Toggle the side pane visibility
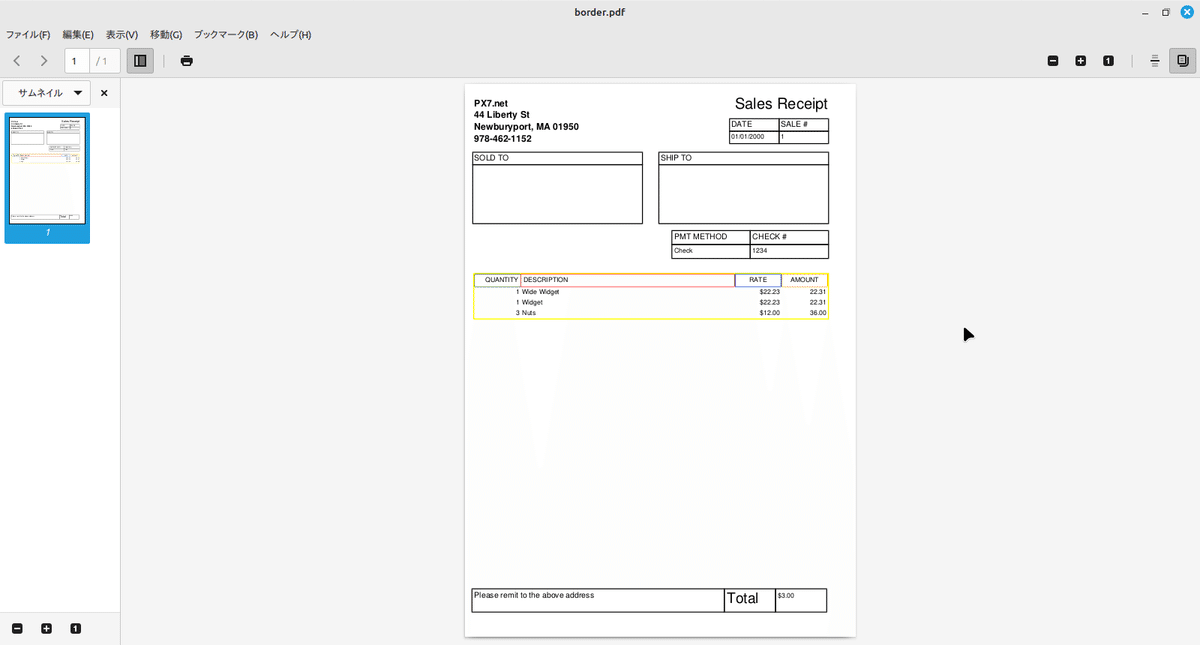This screenshot has width=1200, height=645. [x=140, y=60]
